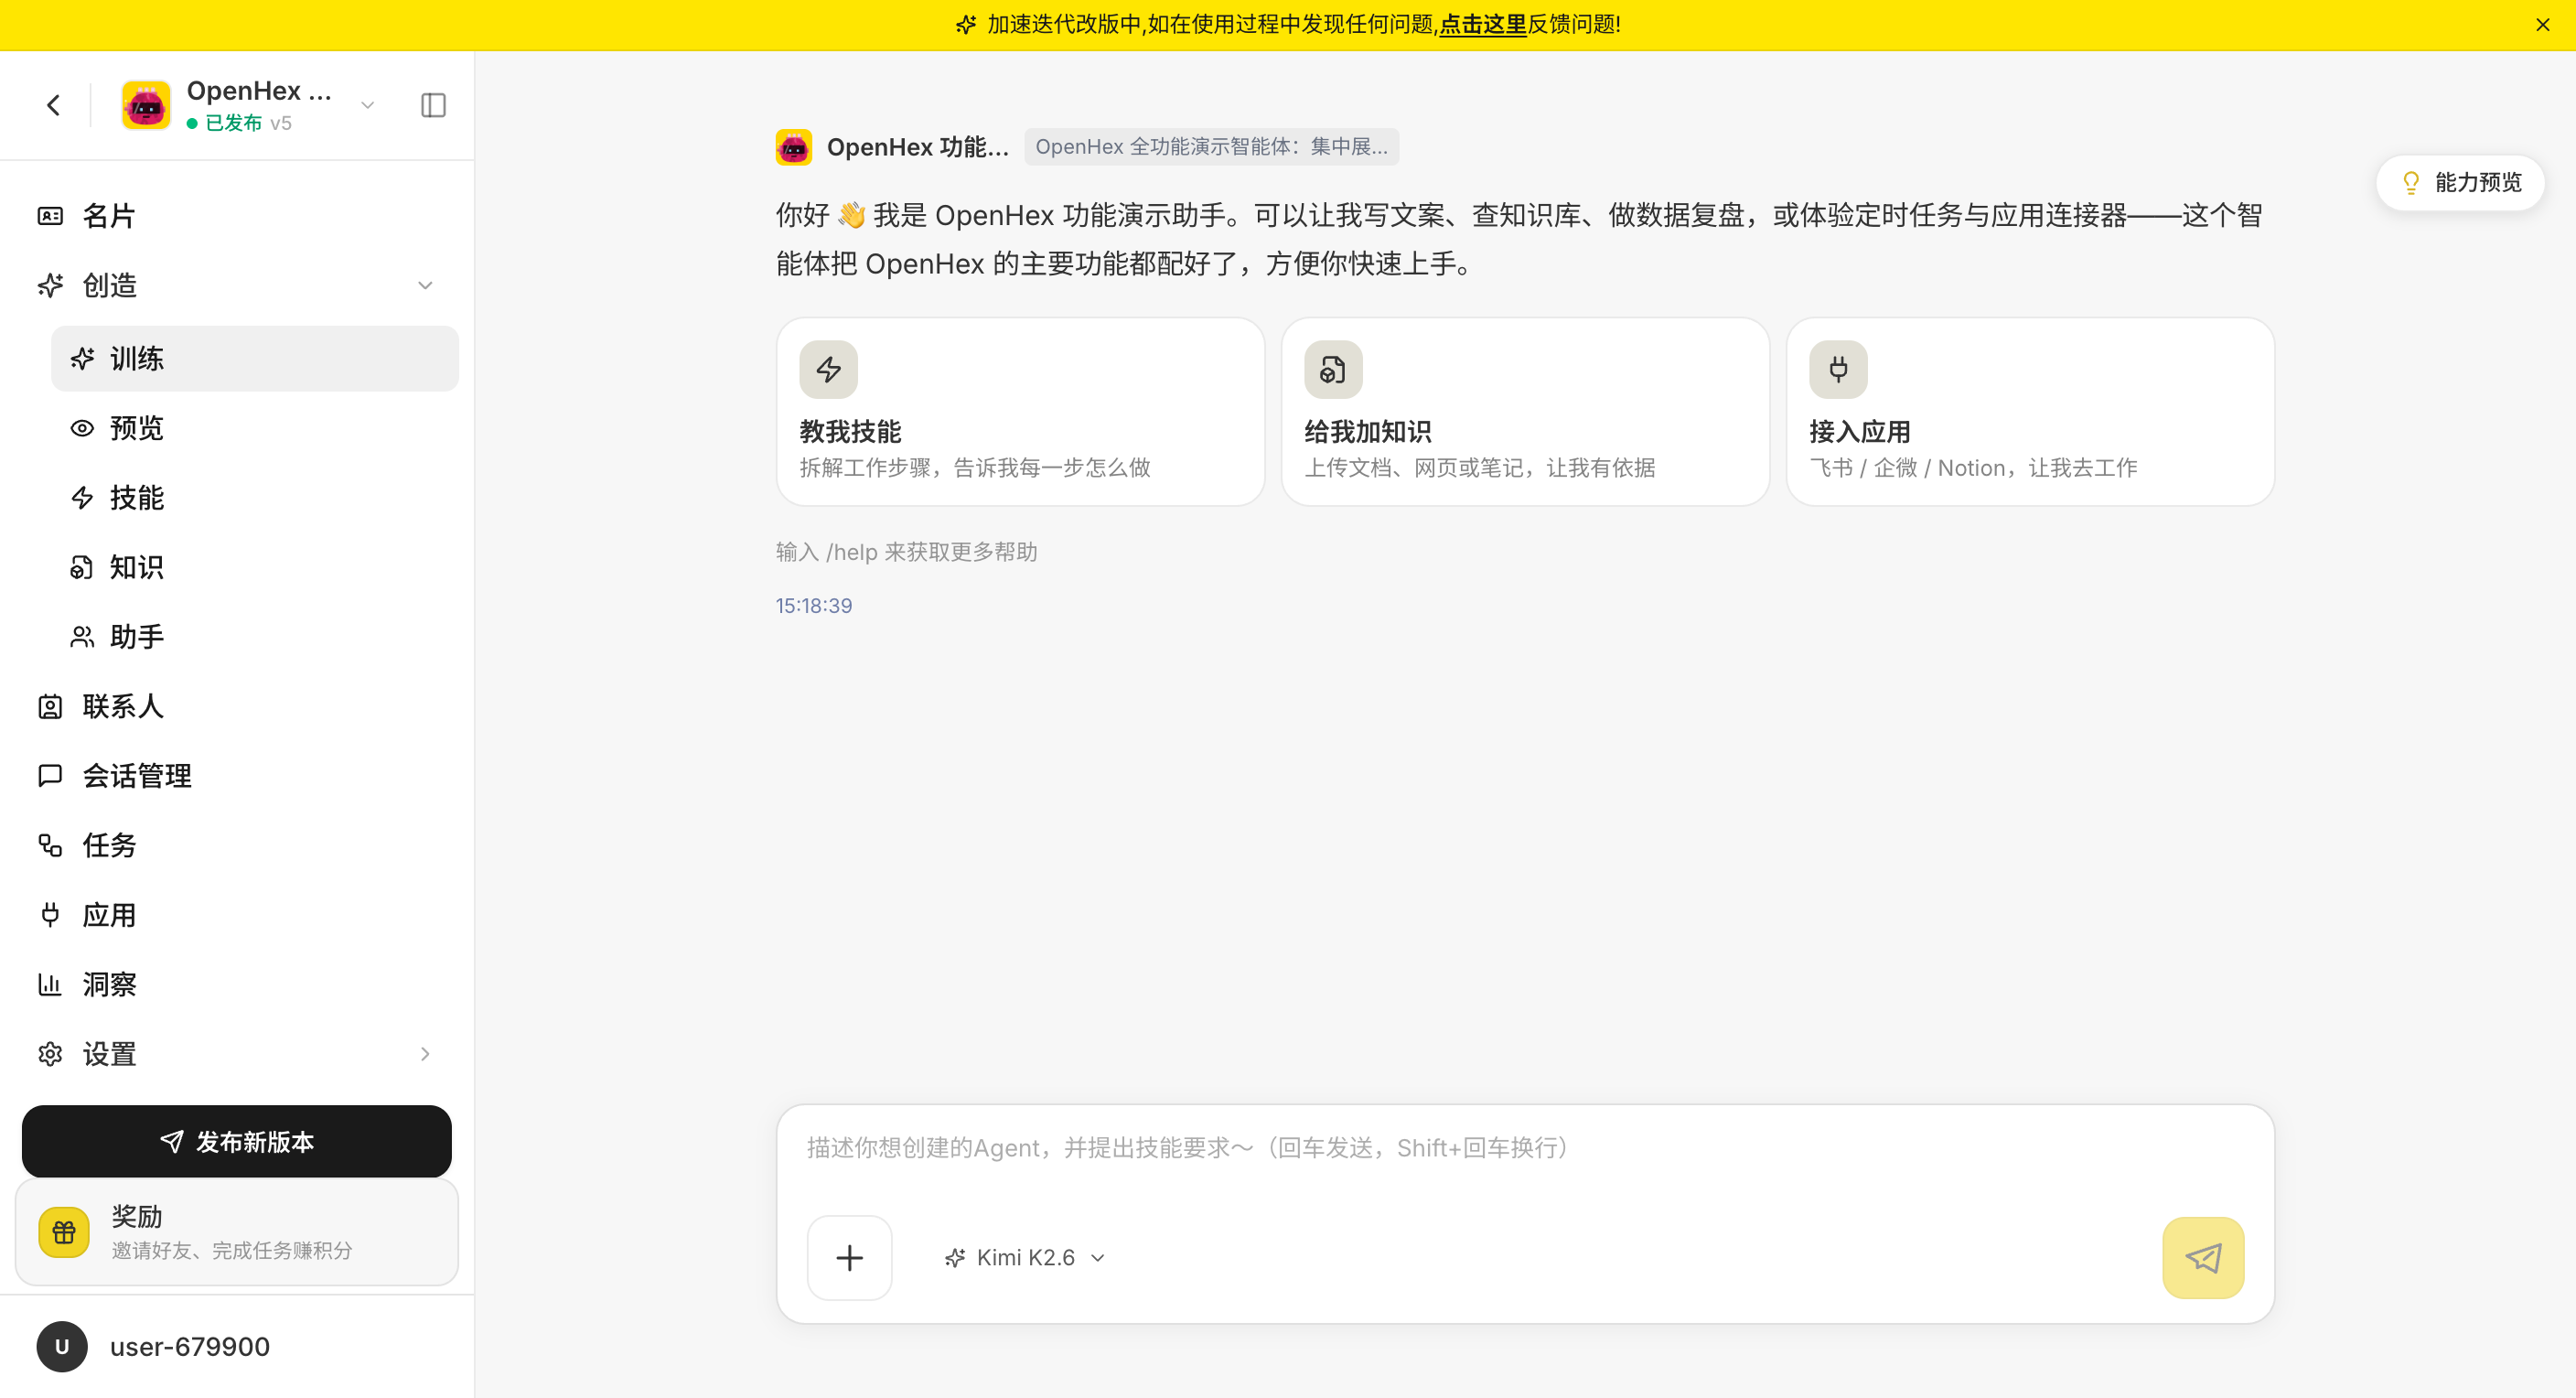2576x1398 pixels.
Task: Open 预览 in the sidebar
Action: click(255, 428)
